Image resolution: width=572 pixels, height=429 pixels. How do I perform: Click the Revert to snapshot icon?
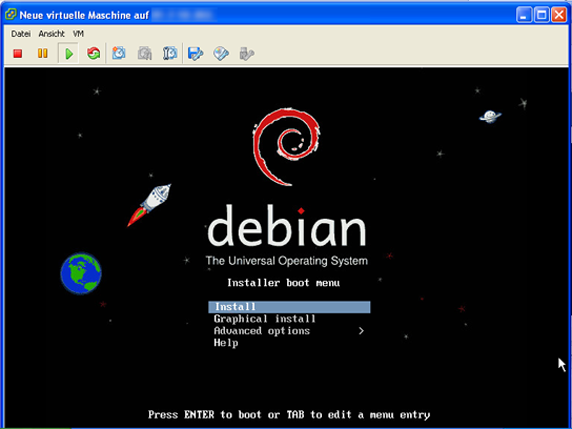[x=144, y=53]
